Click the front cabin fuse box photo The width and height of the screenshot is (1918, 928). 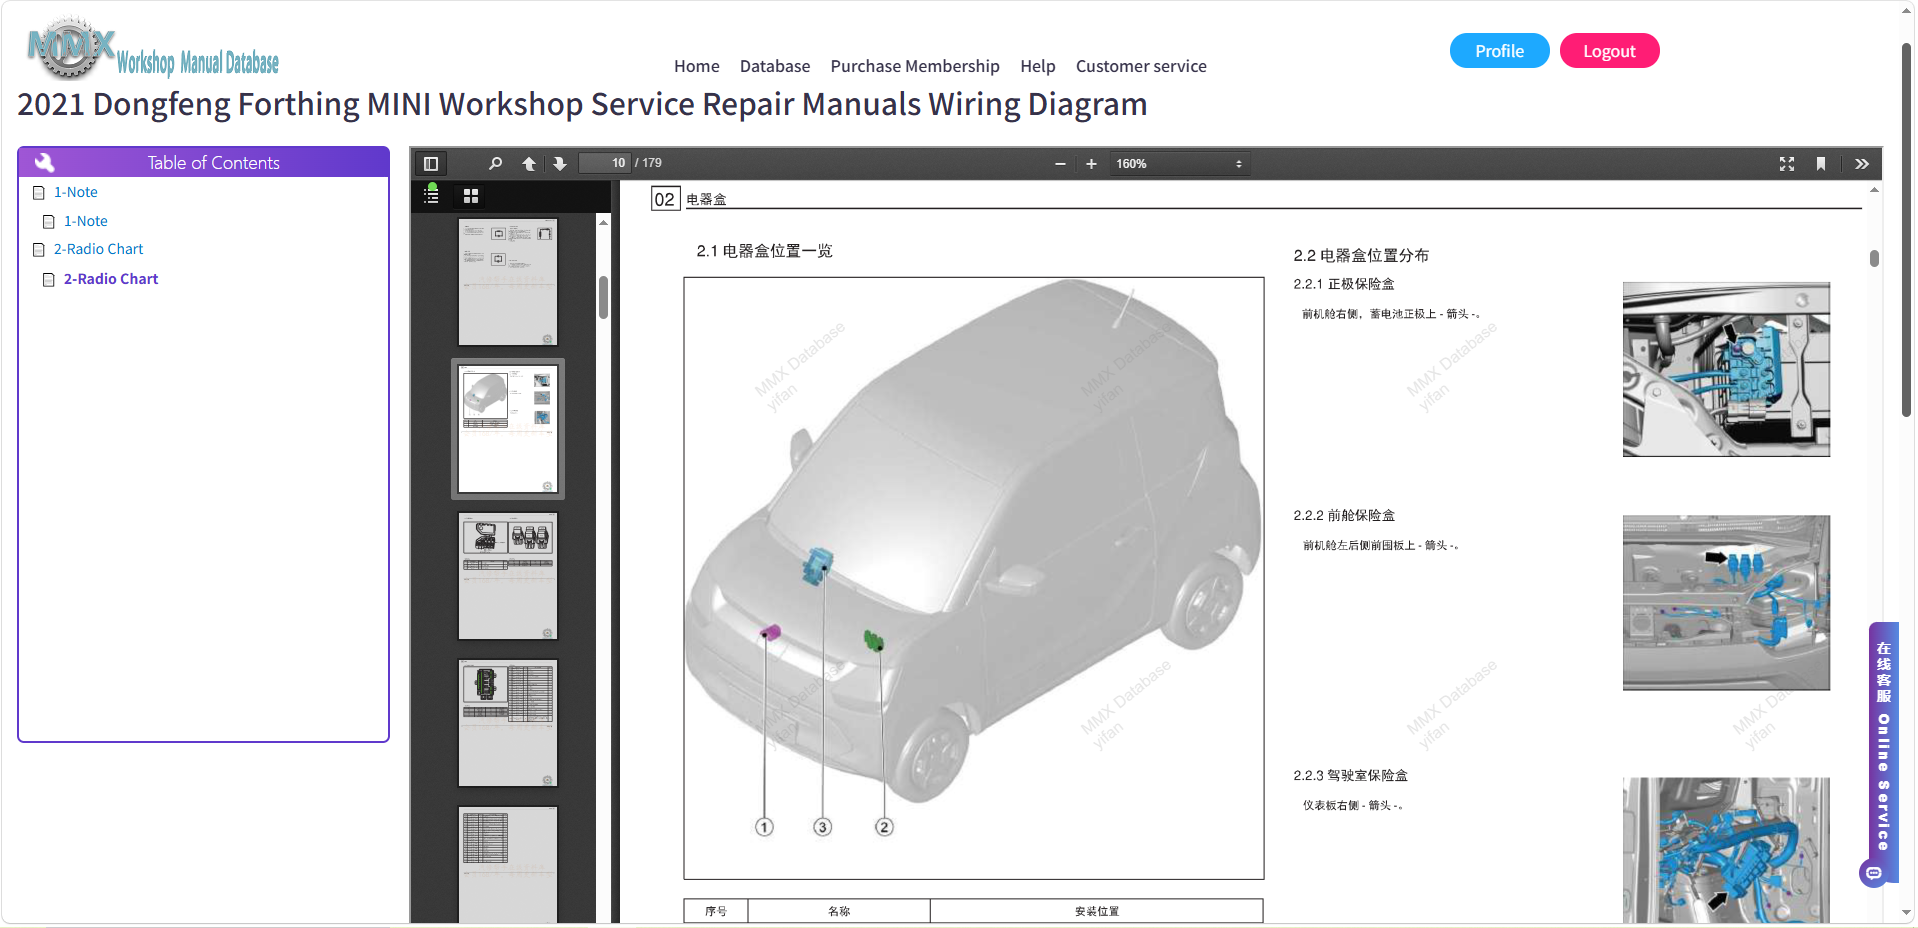(1726, 603)
